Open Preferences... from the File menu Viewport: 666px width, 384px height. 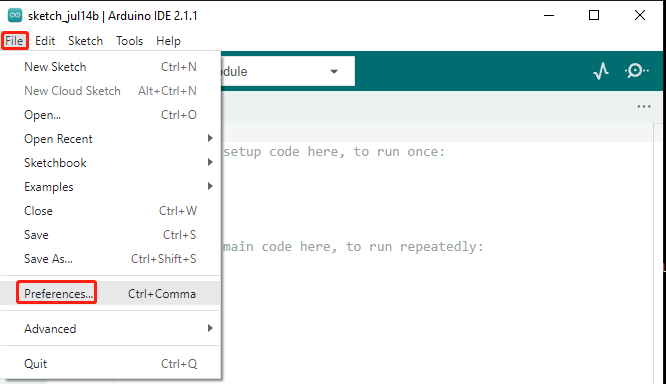tap(110, 294)
